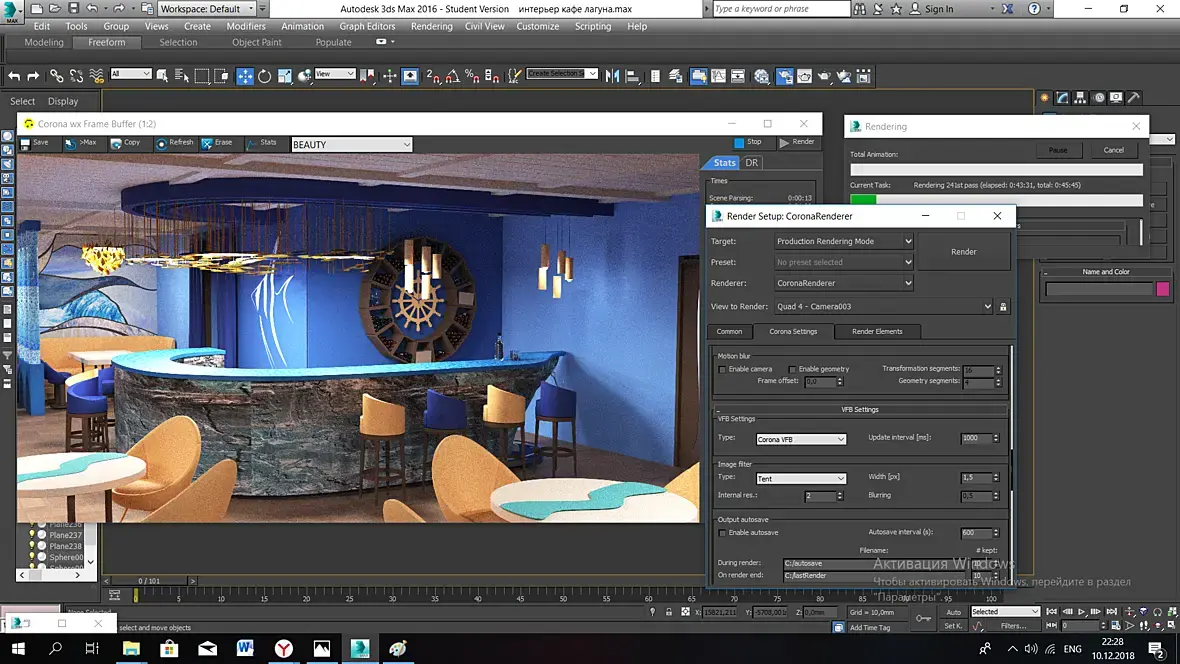Open Yandex Browser from the taskbar
1180x664 pixels.
pos(284,649)
